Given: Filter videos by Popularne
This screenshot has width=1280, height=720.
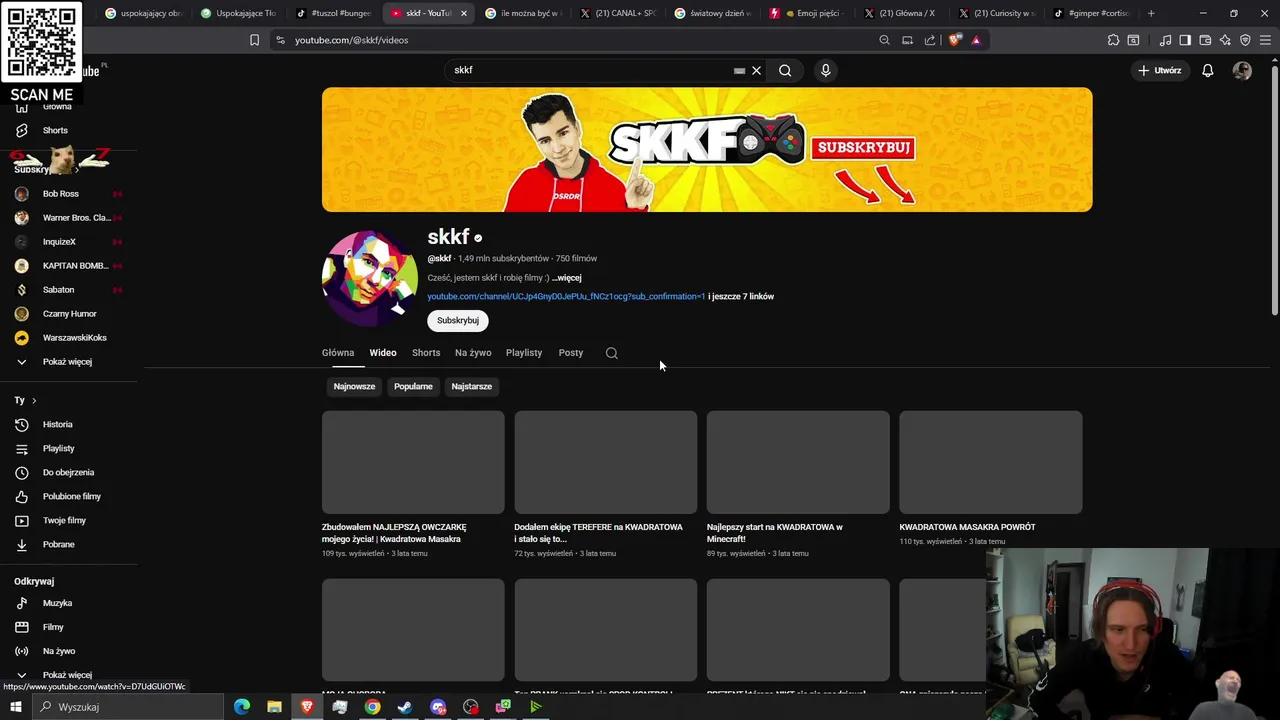Looking at the screenshot, I should point(413,386).
